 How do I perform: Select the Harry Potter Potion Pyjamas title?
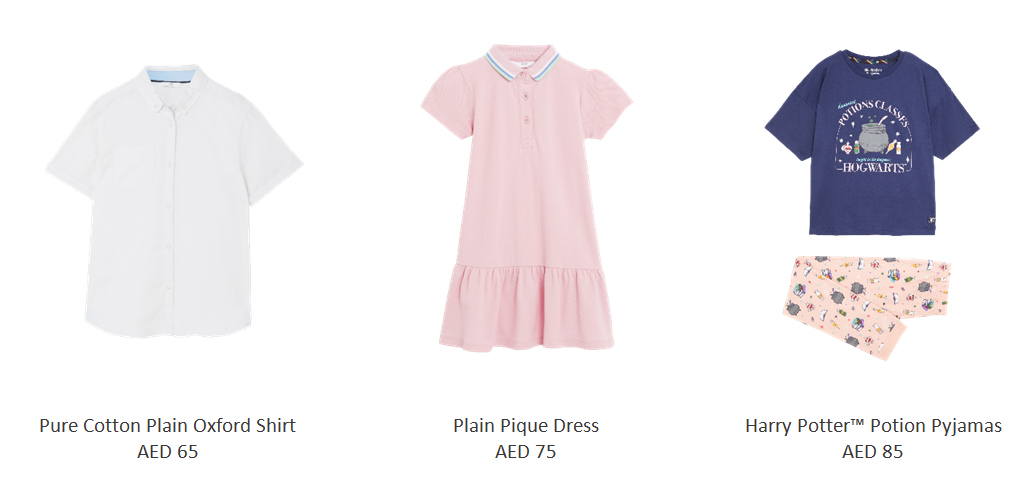coord(873,425)
